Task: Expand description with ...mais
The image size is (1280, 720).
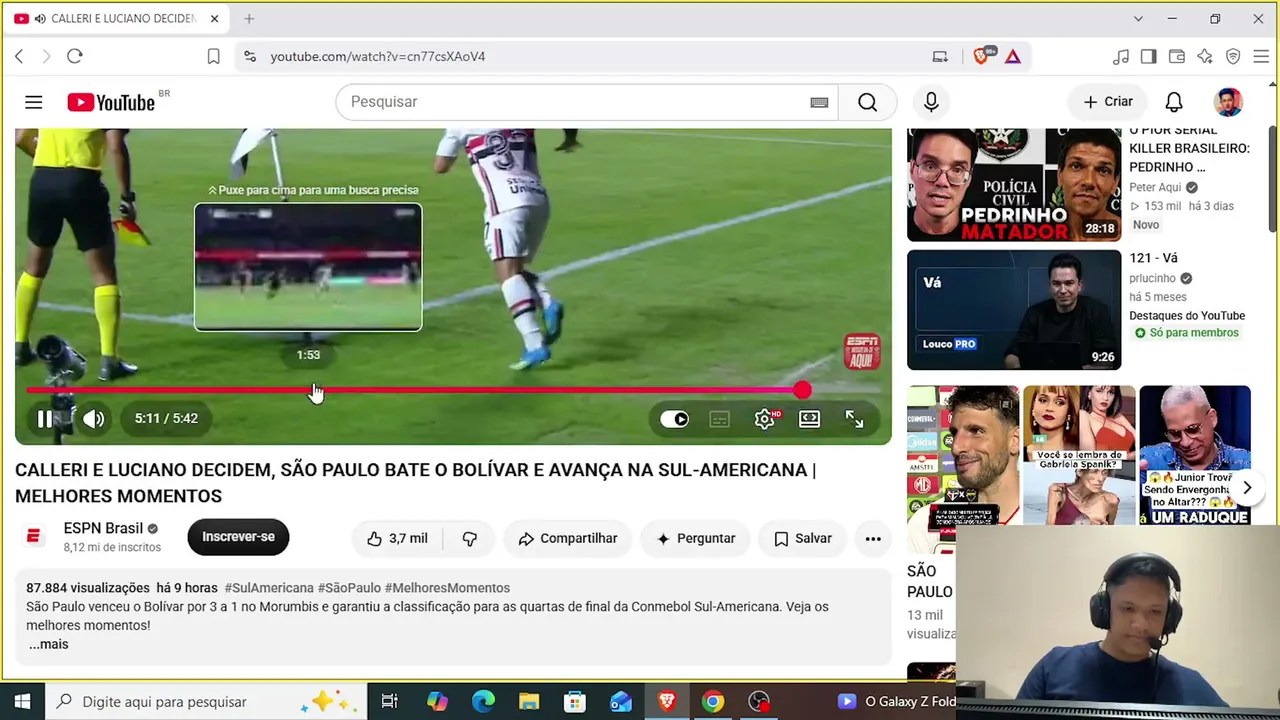Action: click(48, 644)
